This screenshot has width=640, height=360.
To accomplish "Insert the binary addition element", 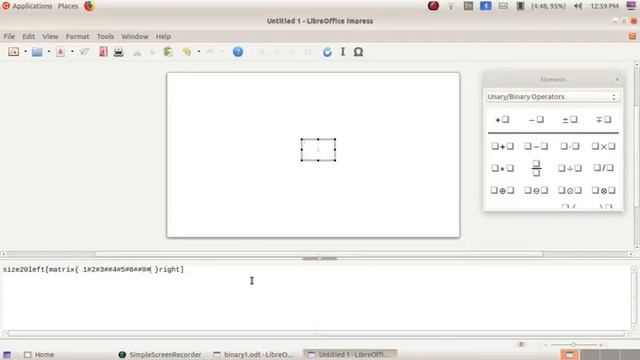I will point(502,146).
